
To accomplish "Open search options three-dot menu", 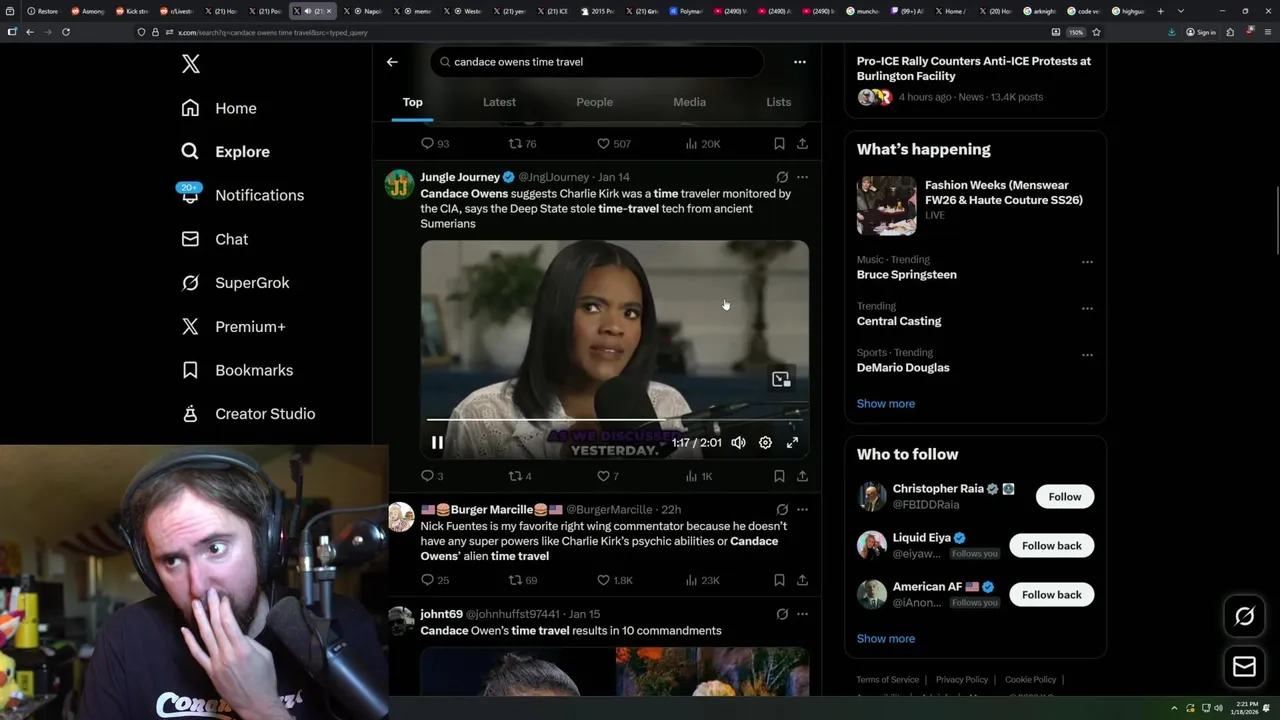I will pos(799,62).
